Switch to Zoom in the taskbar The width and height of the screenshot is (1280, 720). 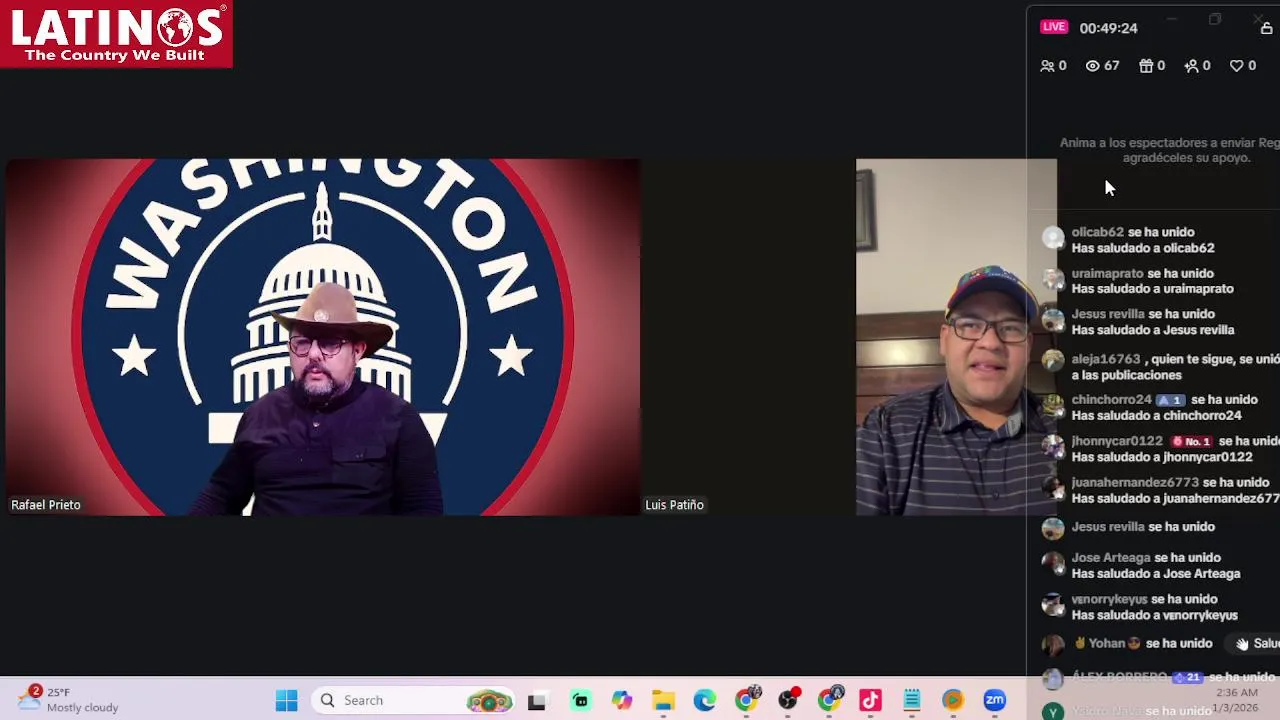pos(994,701)
